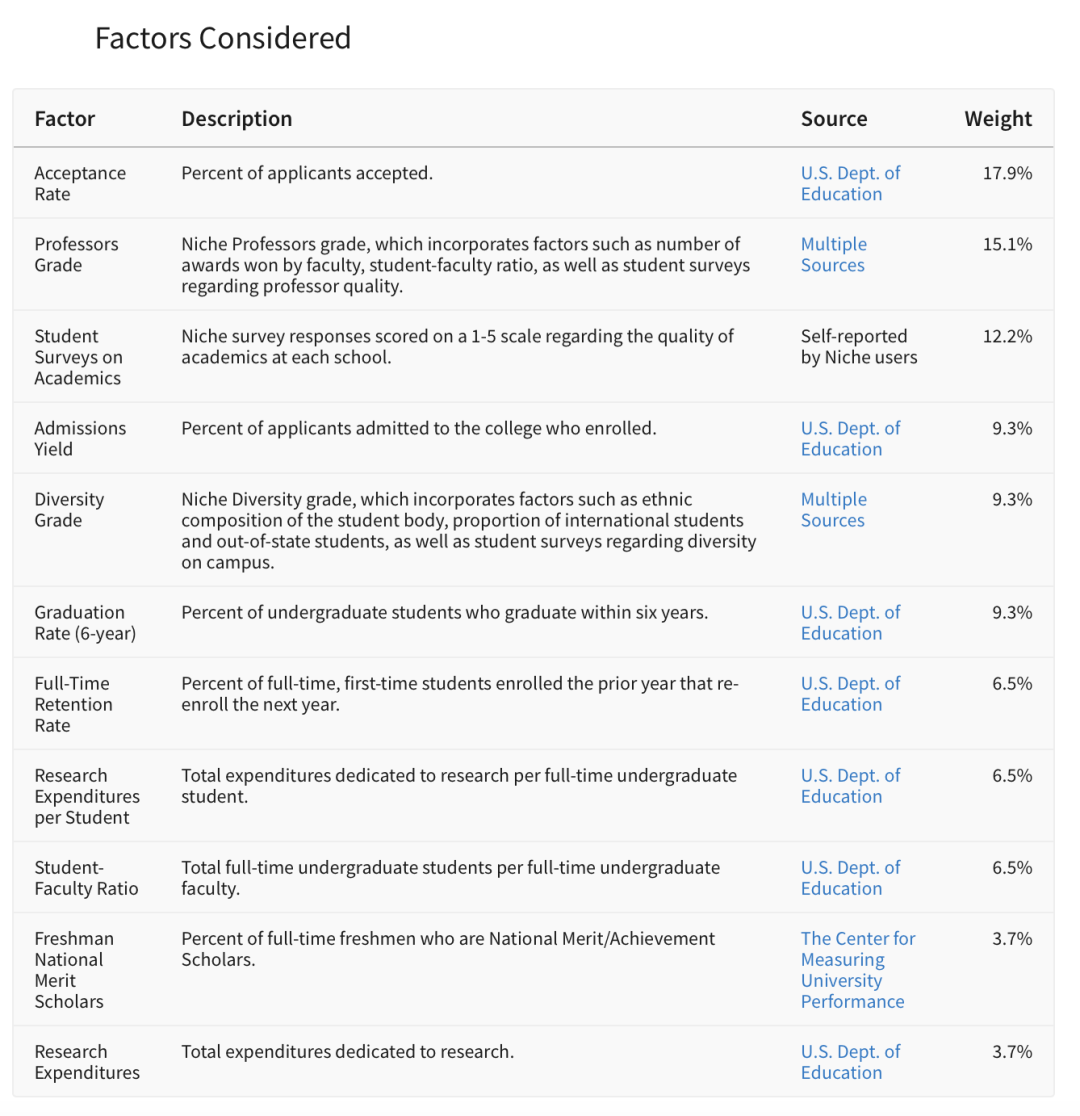The width and height of the screenshot is (1080, 1116).
Task: Open source link in last Research Expenditures row
Action: tap(850, 1062)
